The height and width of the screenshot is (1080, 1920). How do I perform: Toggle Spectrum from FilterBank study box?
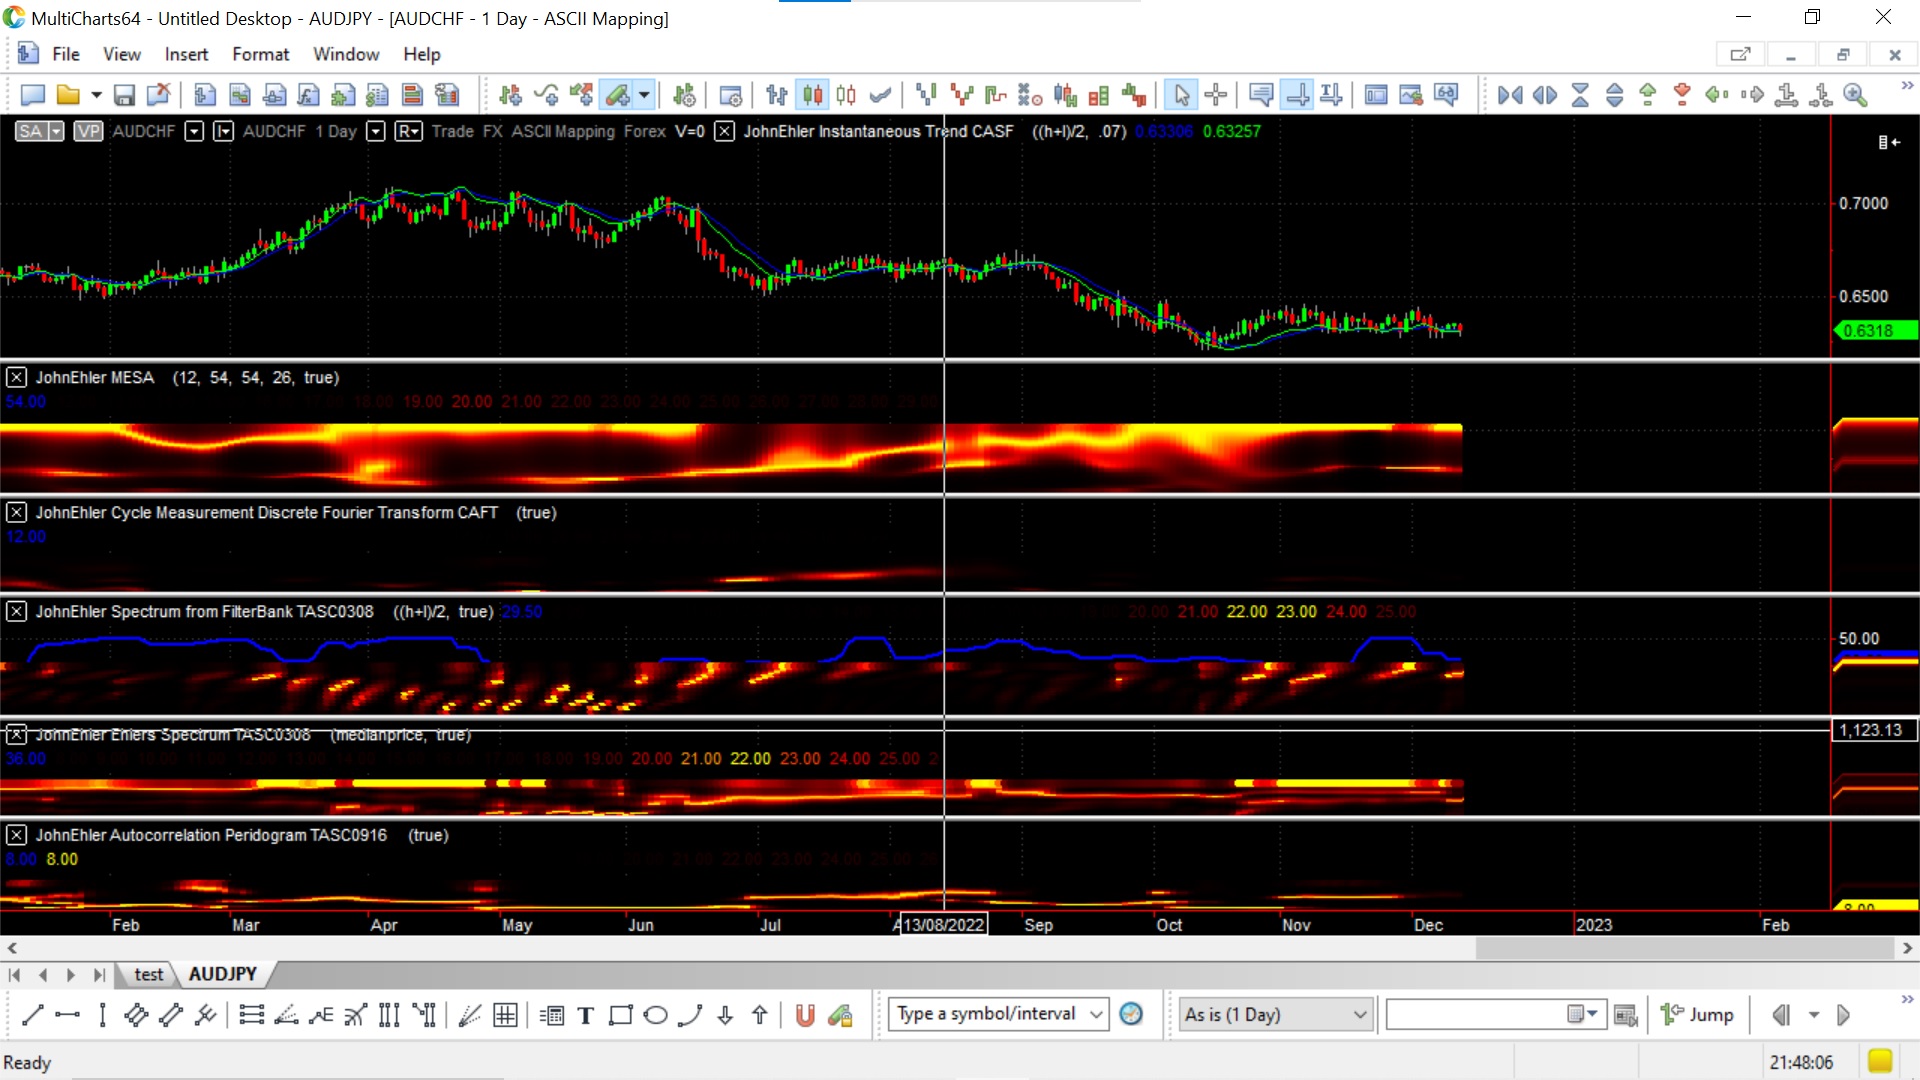coord(16,611)
